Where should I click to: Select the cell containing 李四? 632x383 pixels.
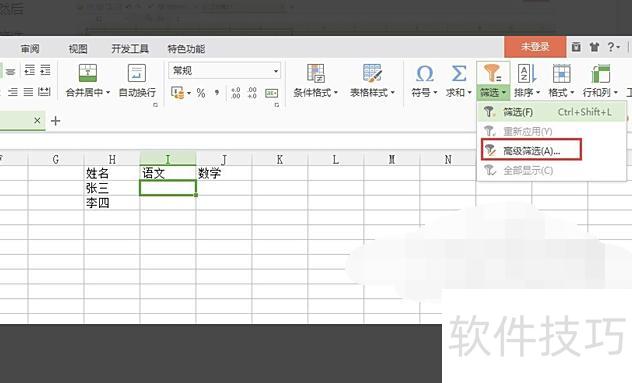pyautogui.click(x=112, y=203)
